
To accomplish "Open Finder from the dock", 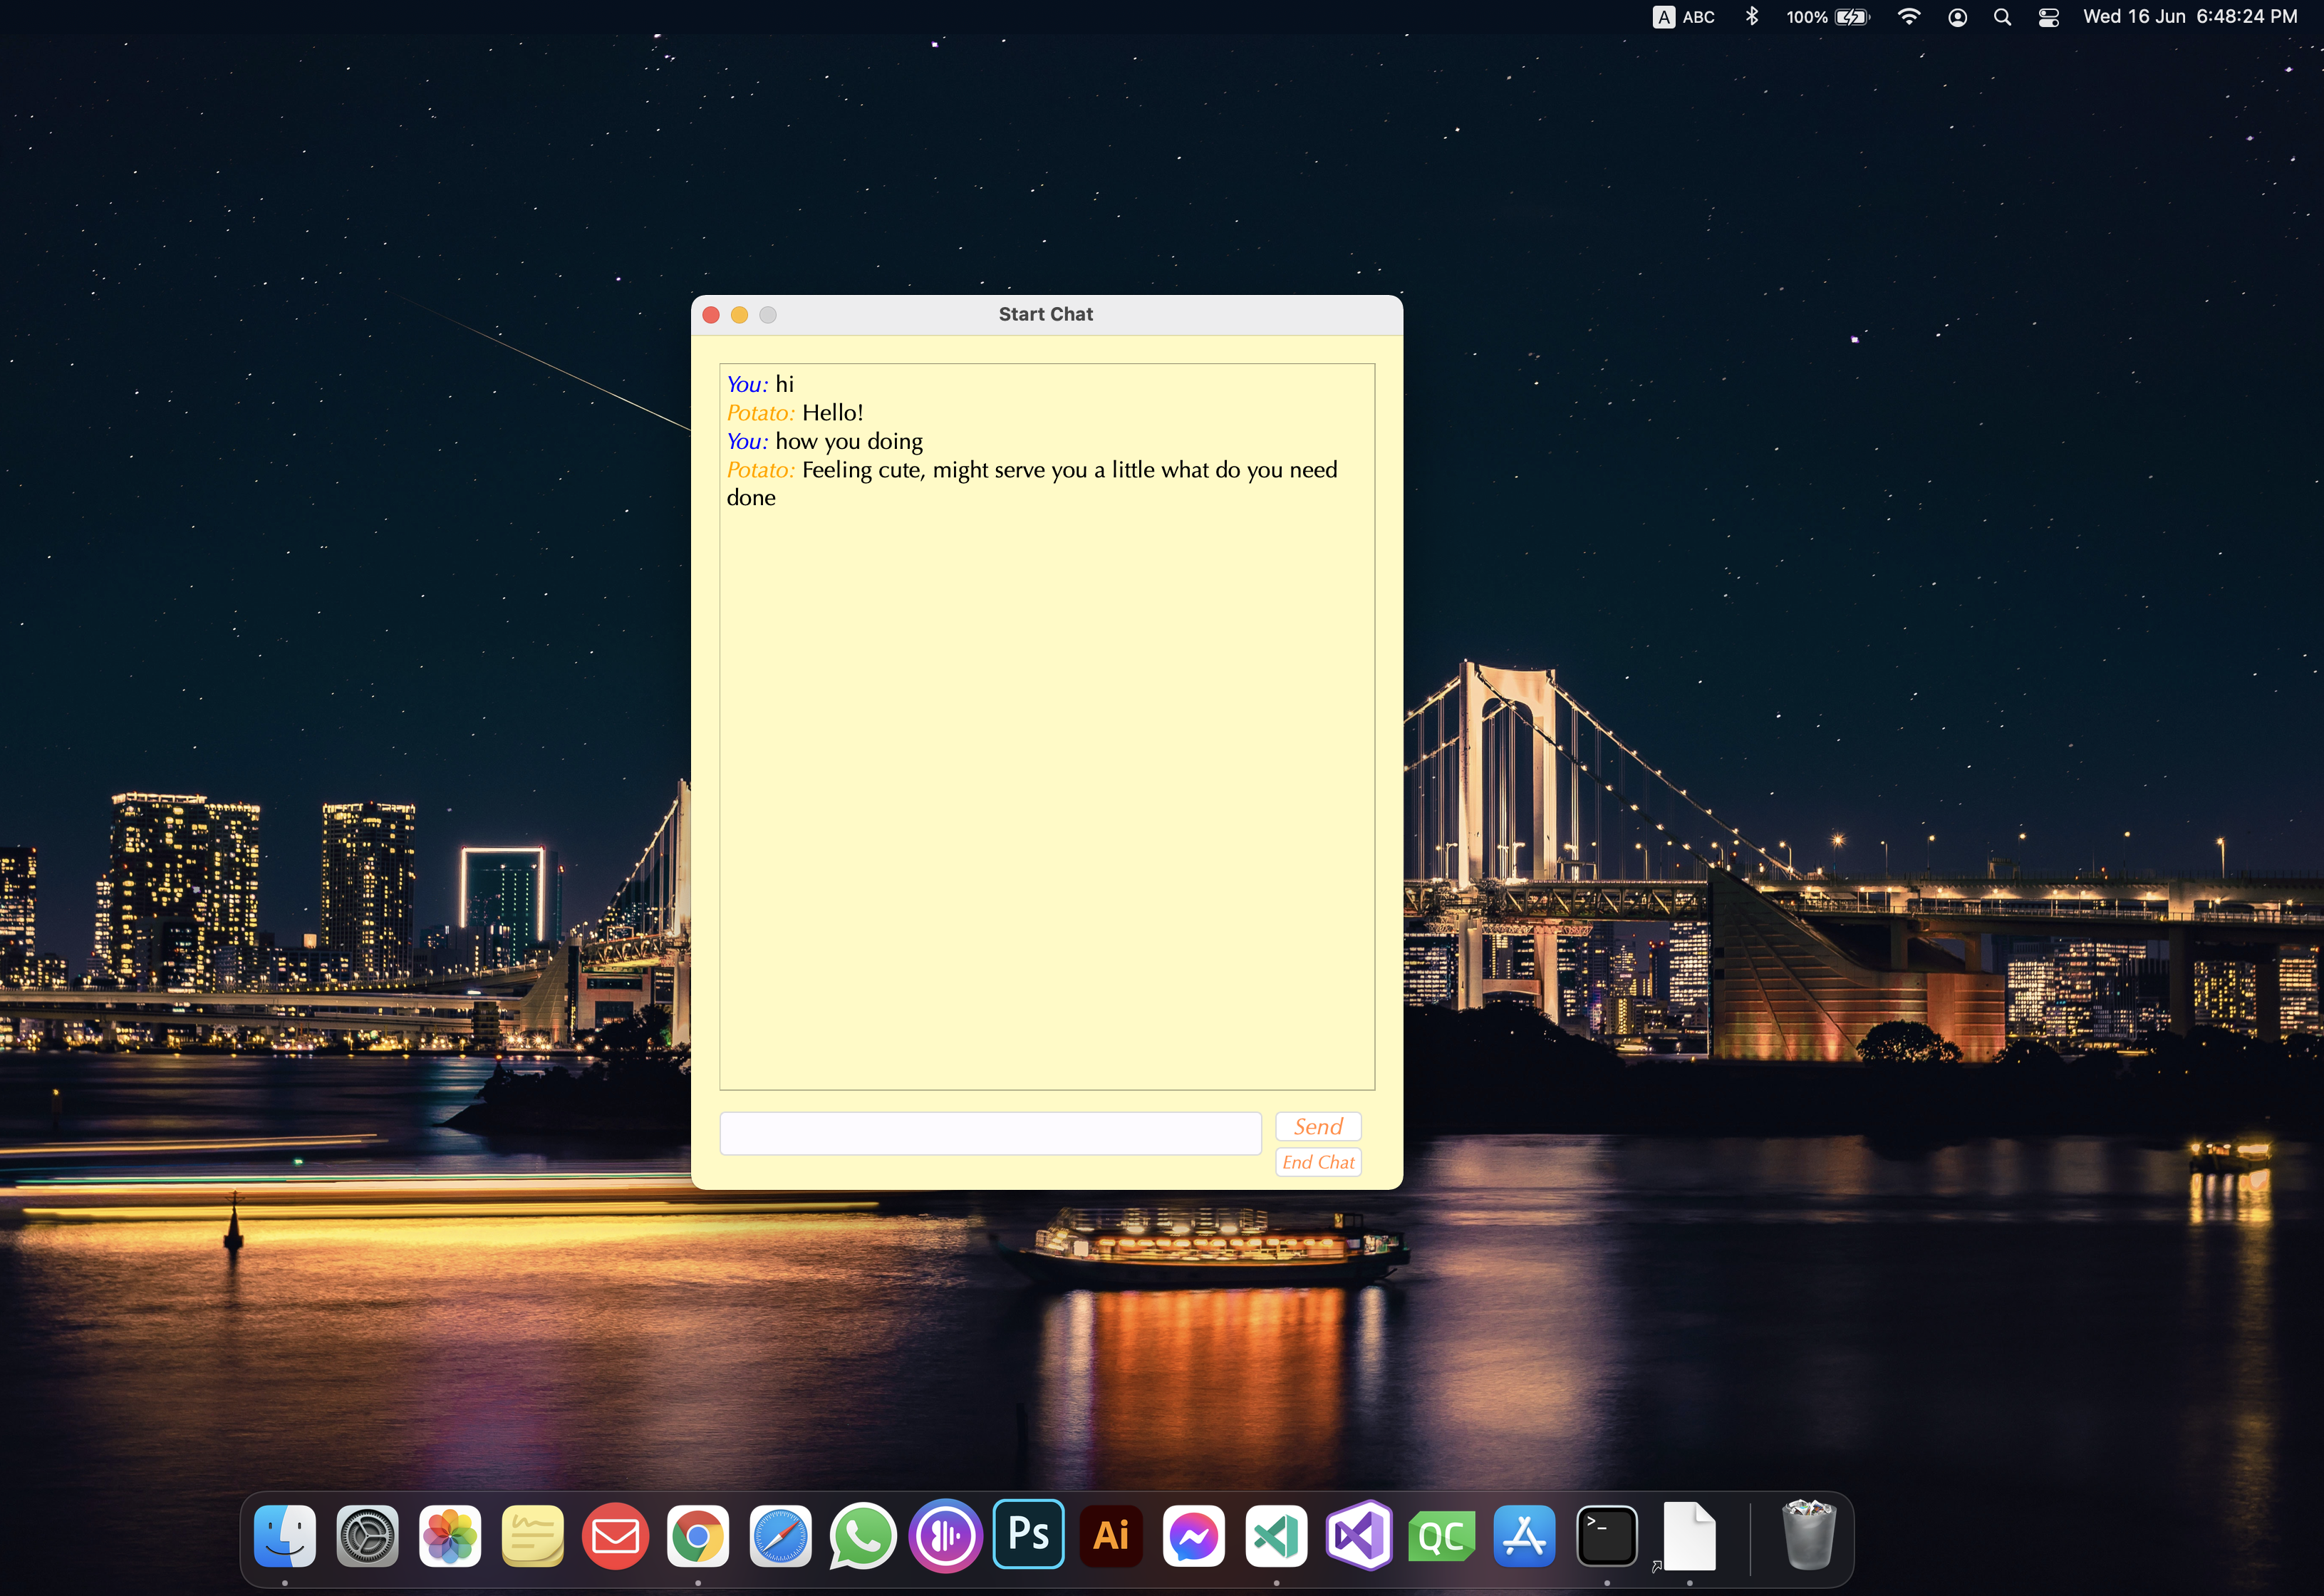I will 285,1536.
